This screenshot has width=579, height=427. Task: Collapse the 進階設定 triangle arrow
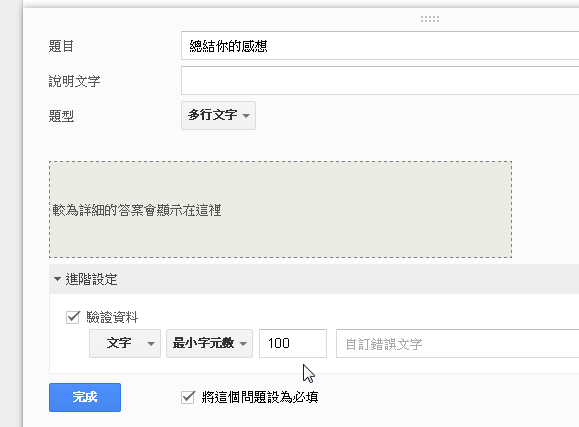click(x=57, y=279)
